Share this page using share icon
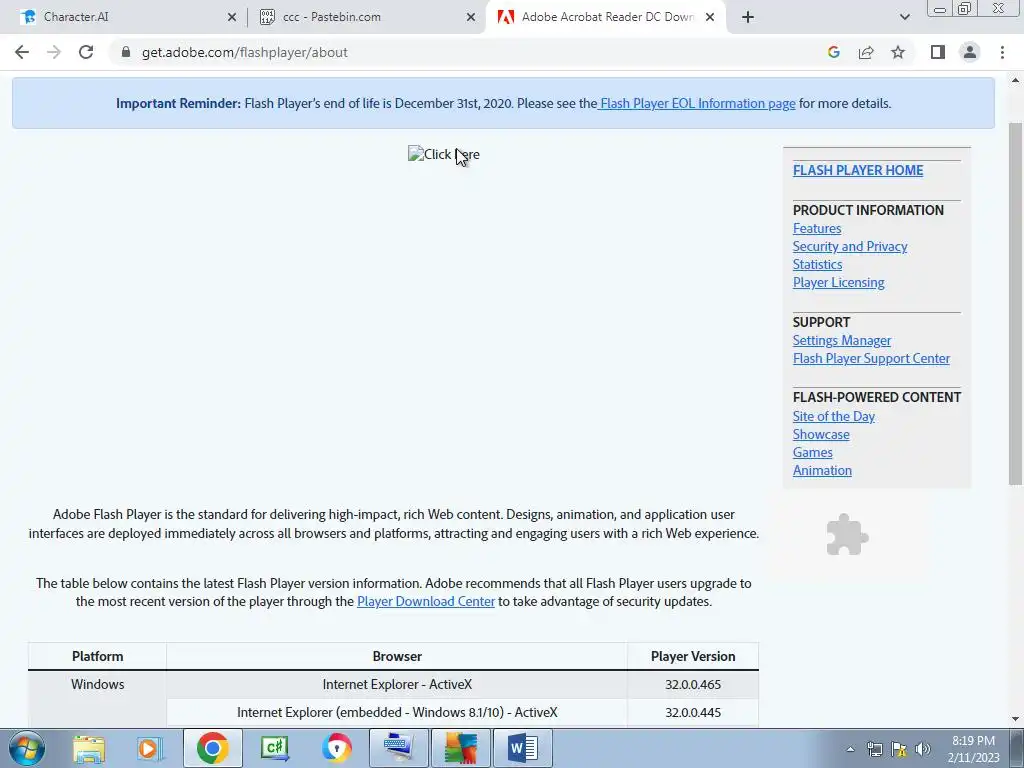 866,52
